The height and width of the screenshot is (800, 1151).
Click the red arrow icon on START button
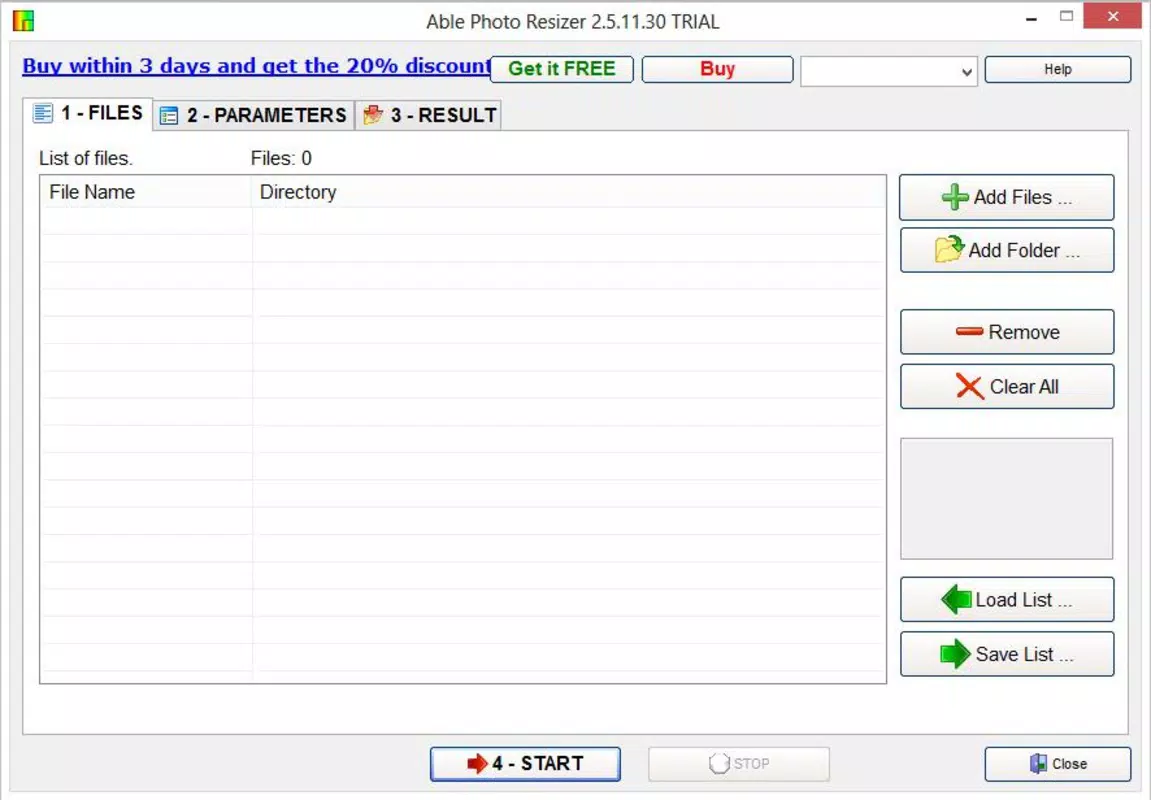[x=477, y=763]
